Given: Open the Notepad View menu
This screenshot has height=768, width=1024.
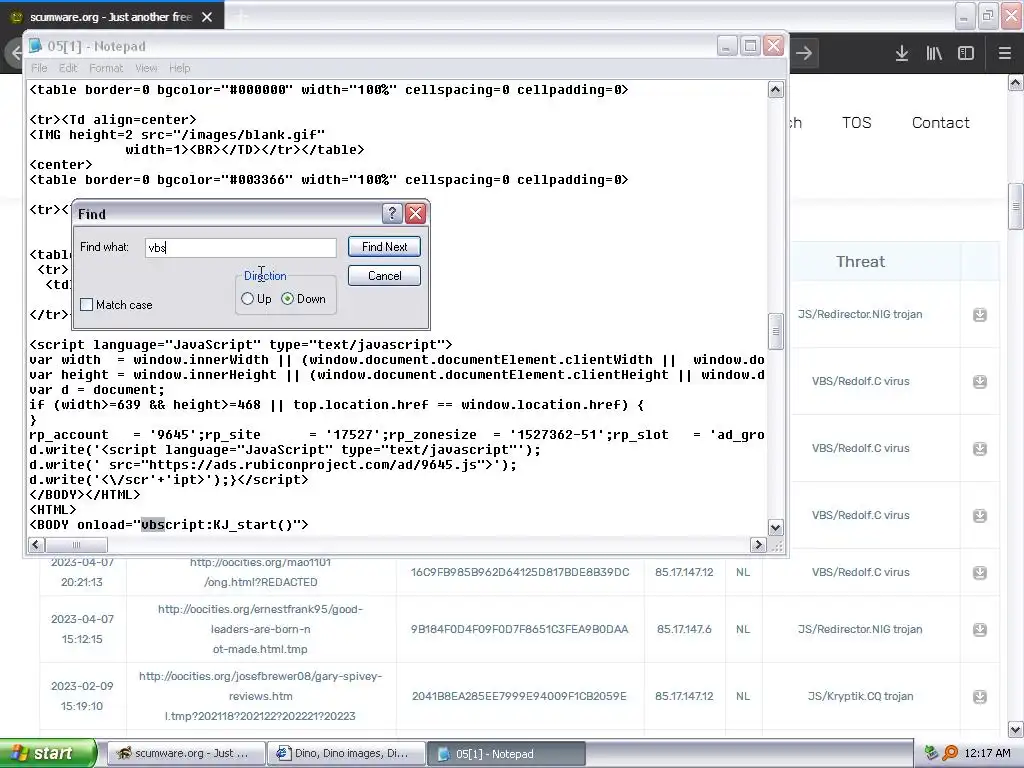Looking at the screenshot, I should [146, 68].
